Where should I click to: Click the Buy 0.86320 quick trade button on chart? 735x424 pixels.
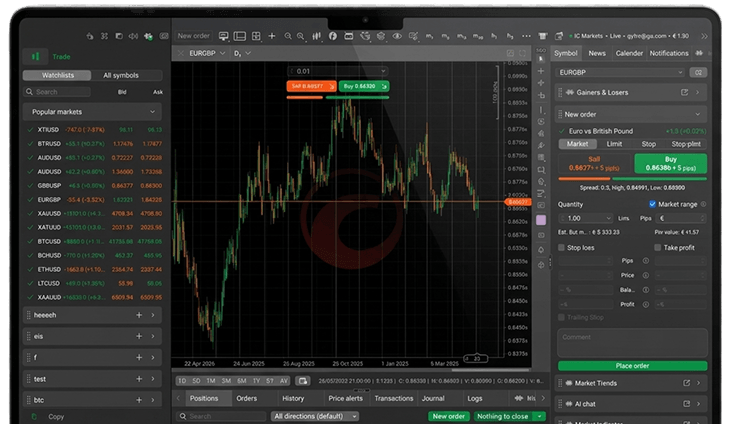(x=364, y=86)
